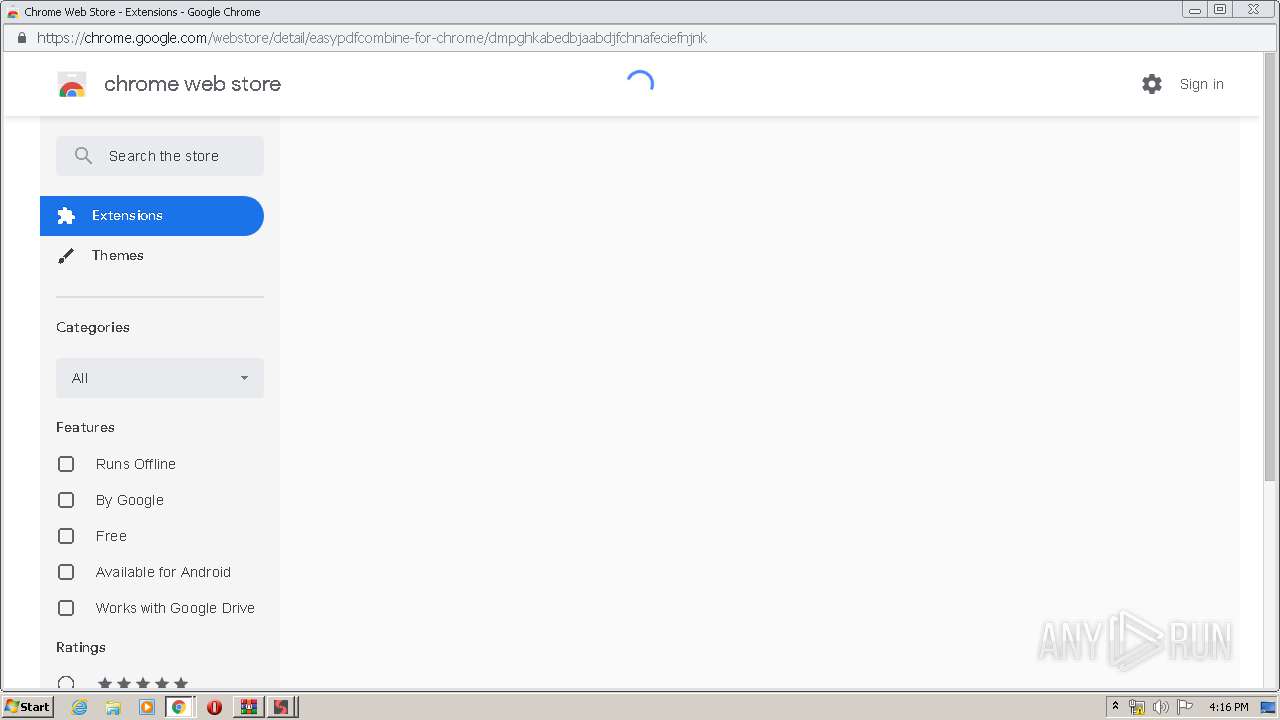Minimize the Chrome window
This screenshot has width=1280, height=720.
click(1195, 10)
